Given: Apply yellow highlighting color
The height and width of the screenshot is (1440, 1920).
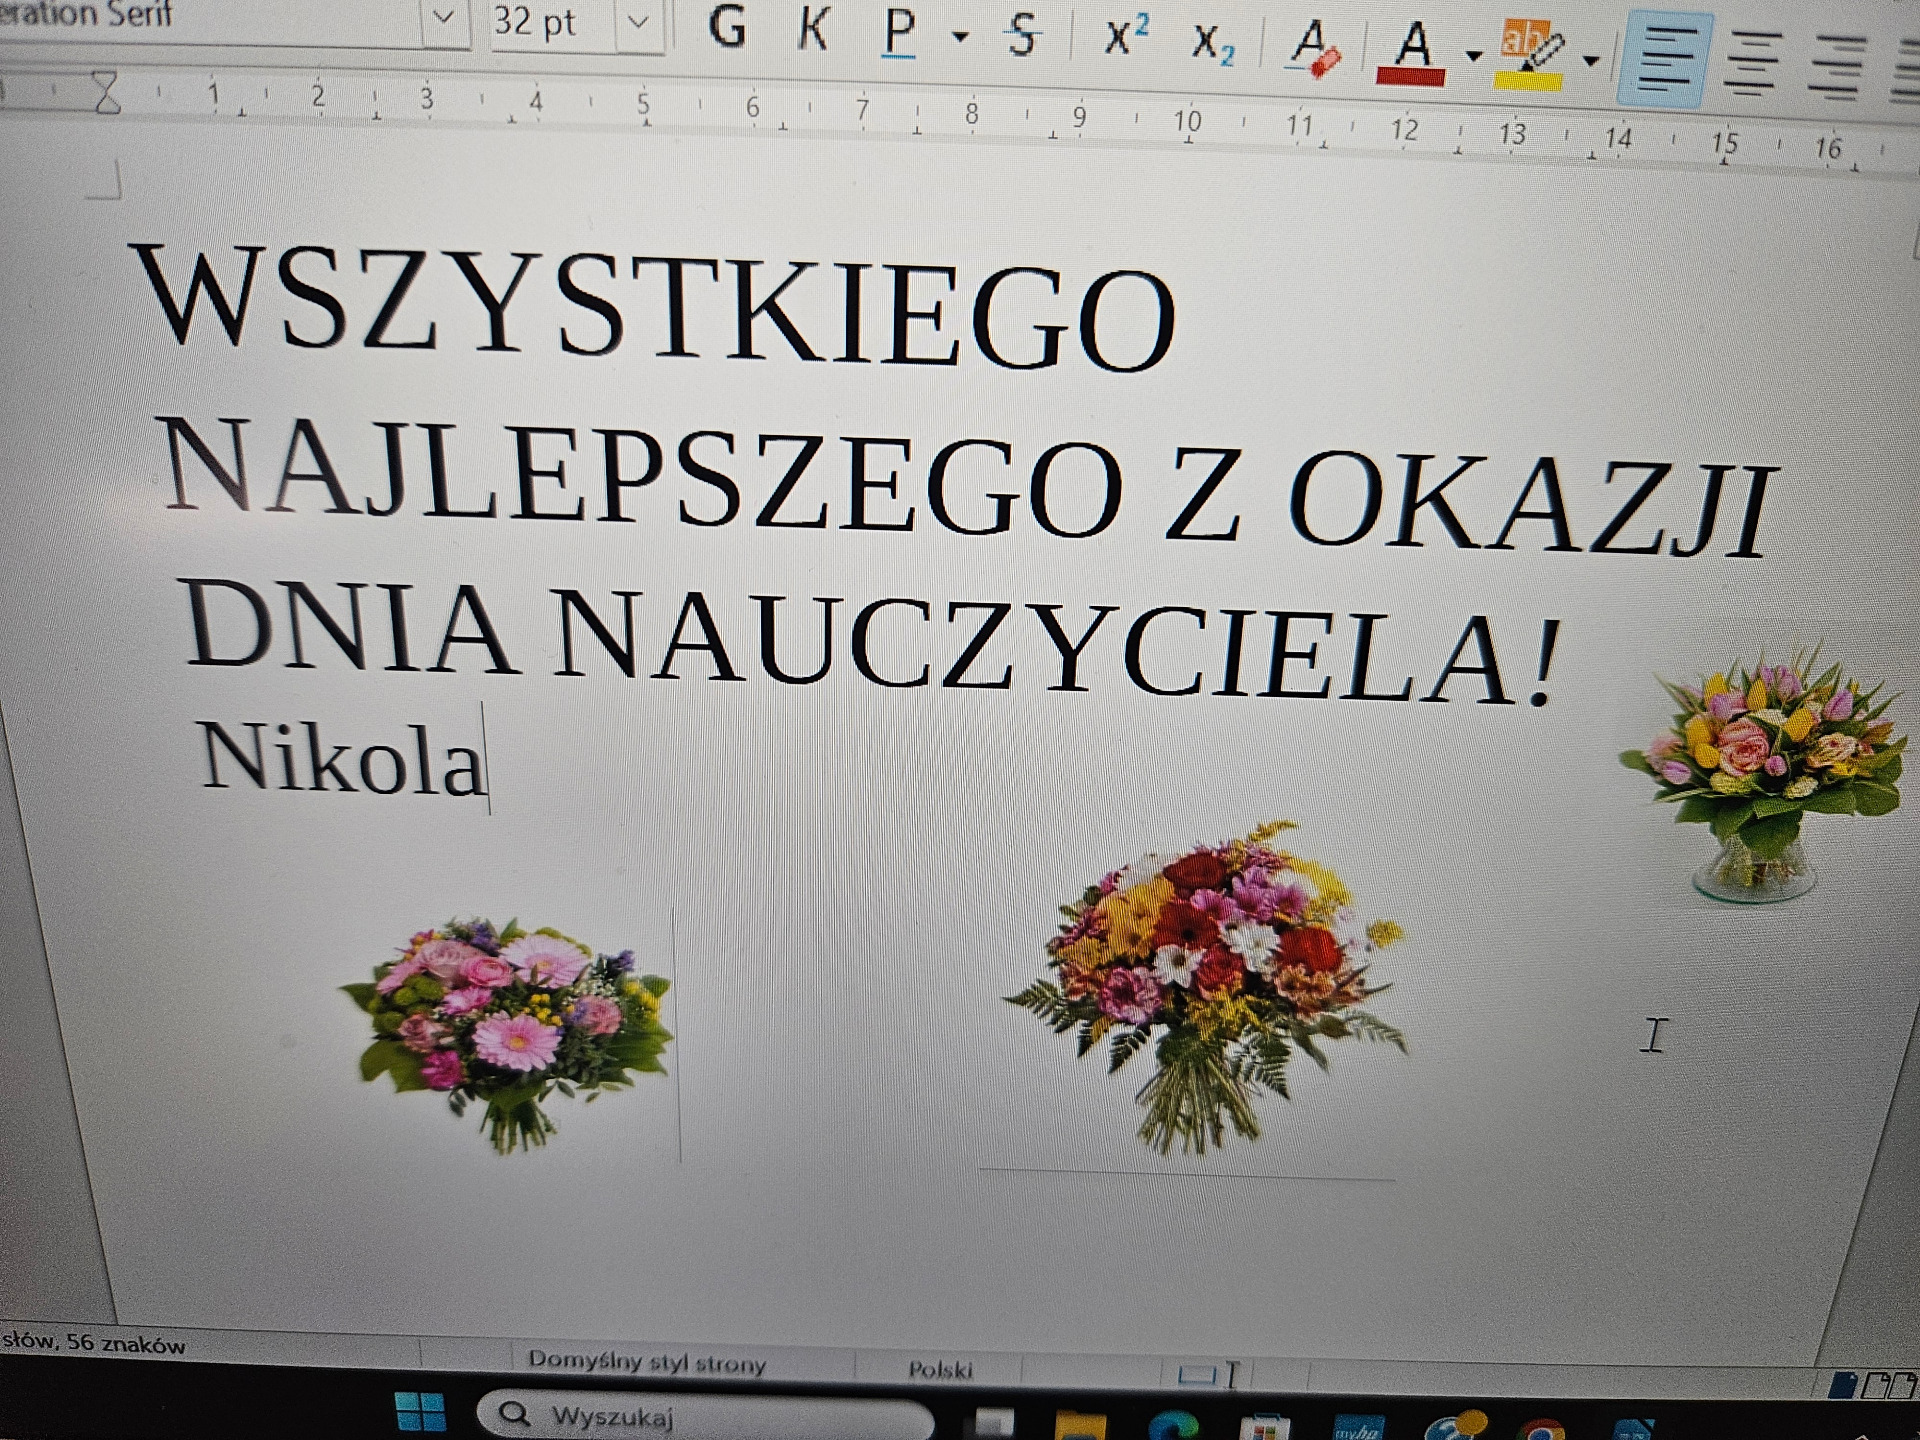Looking at the screenshot, I should [1530, 56].
